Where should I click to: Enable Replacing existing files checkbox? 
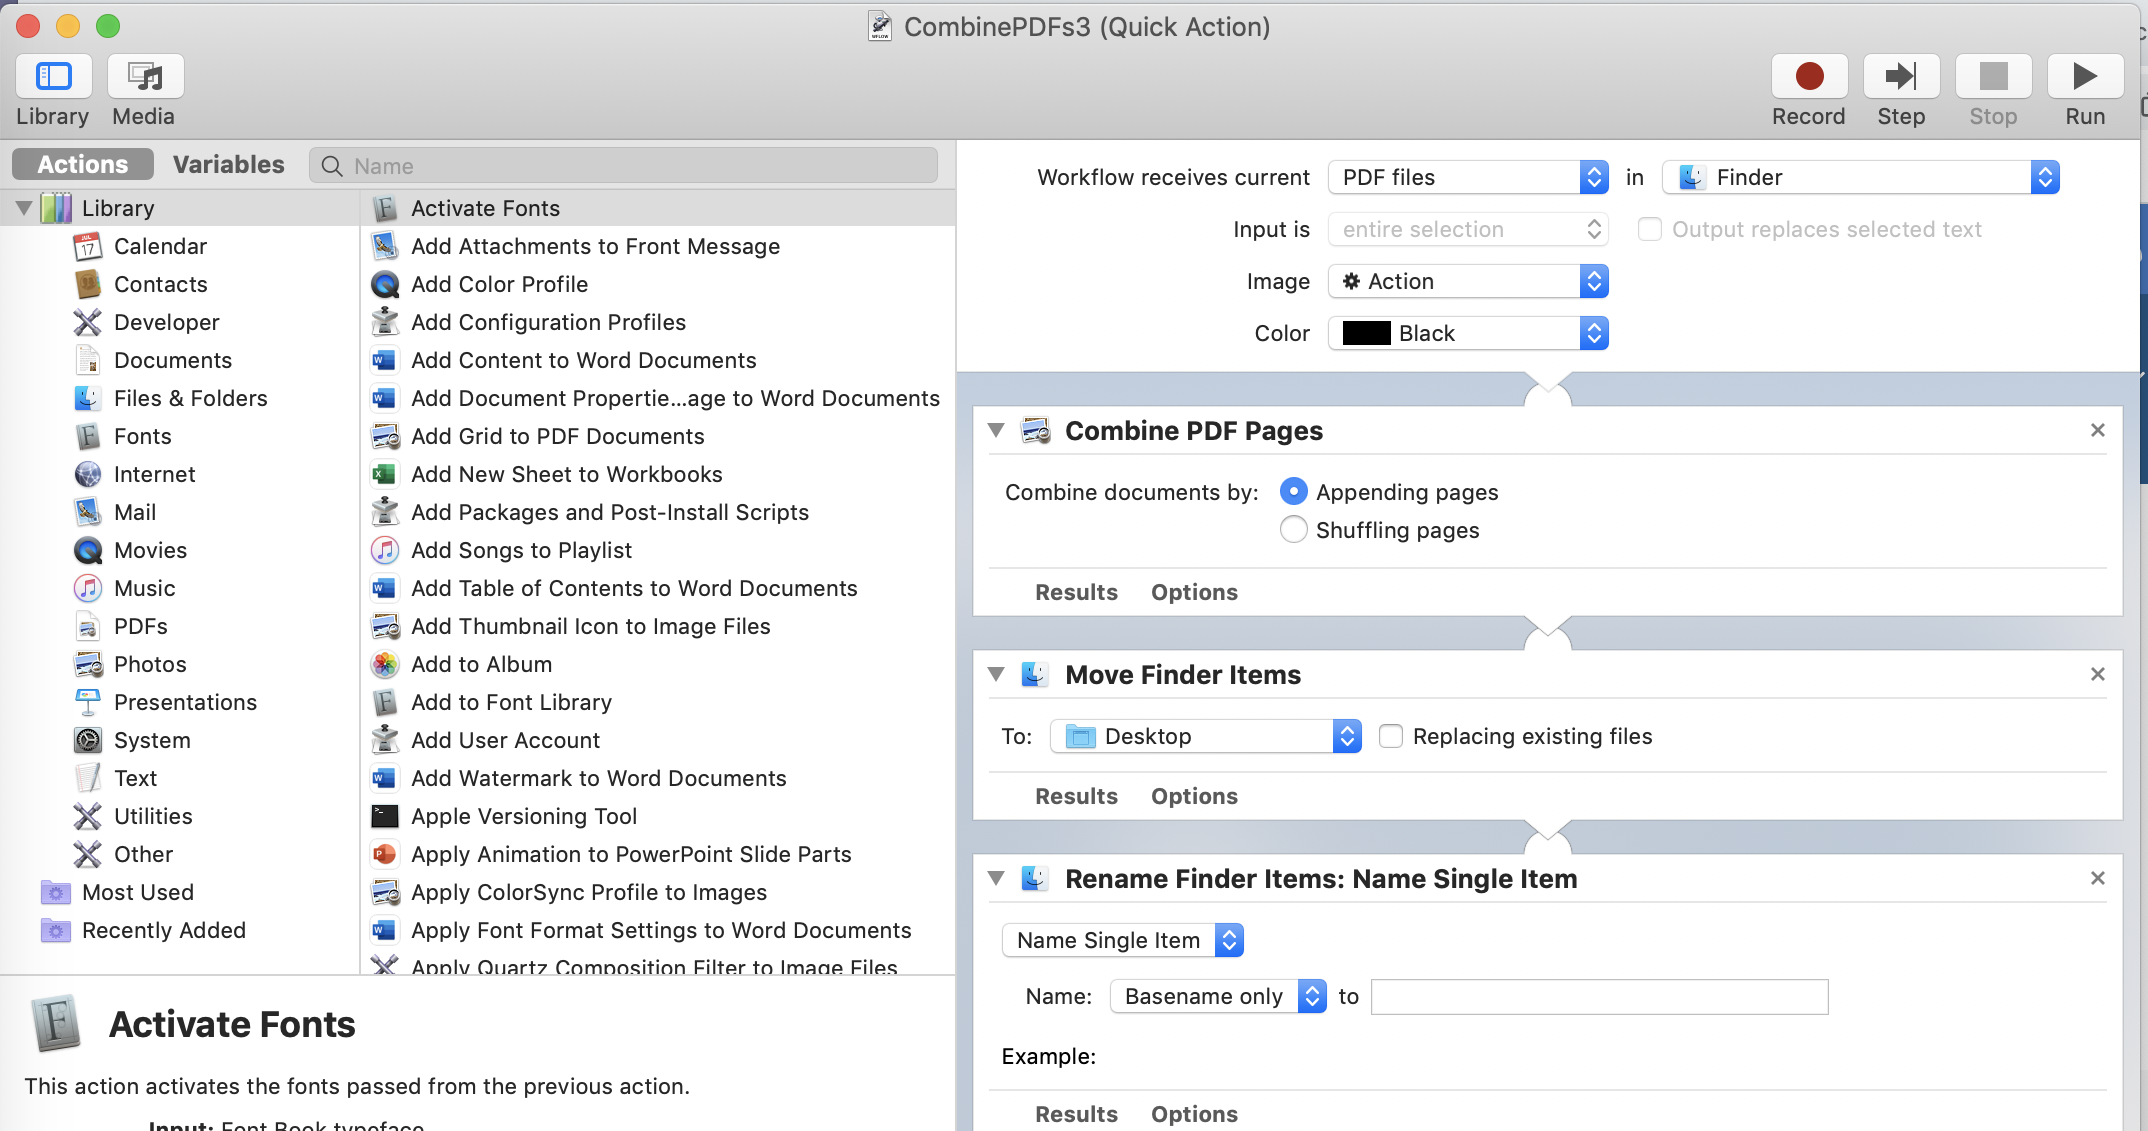tap(1390, 737)
